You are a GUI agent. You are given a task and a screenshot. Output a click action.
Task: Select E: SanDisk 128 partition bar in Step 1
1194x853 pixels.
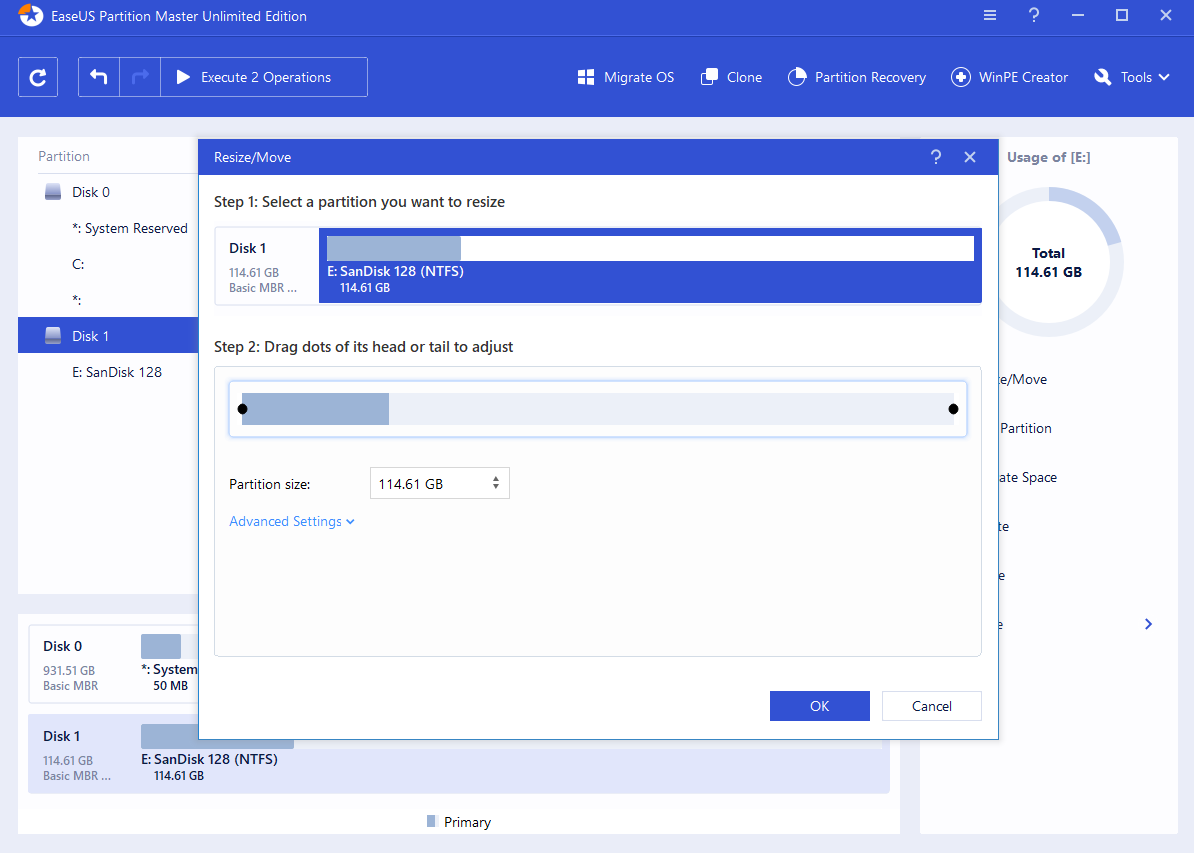650,265
